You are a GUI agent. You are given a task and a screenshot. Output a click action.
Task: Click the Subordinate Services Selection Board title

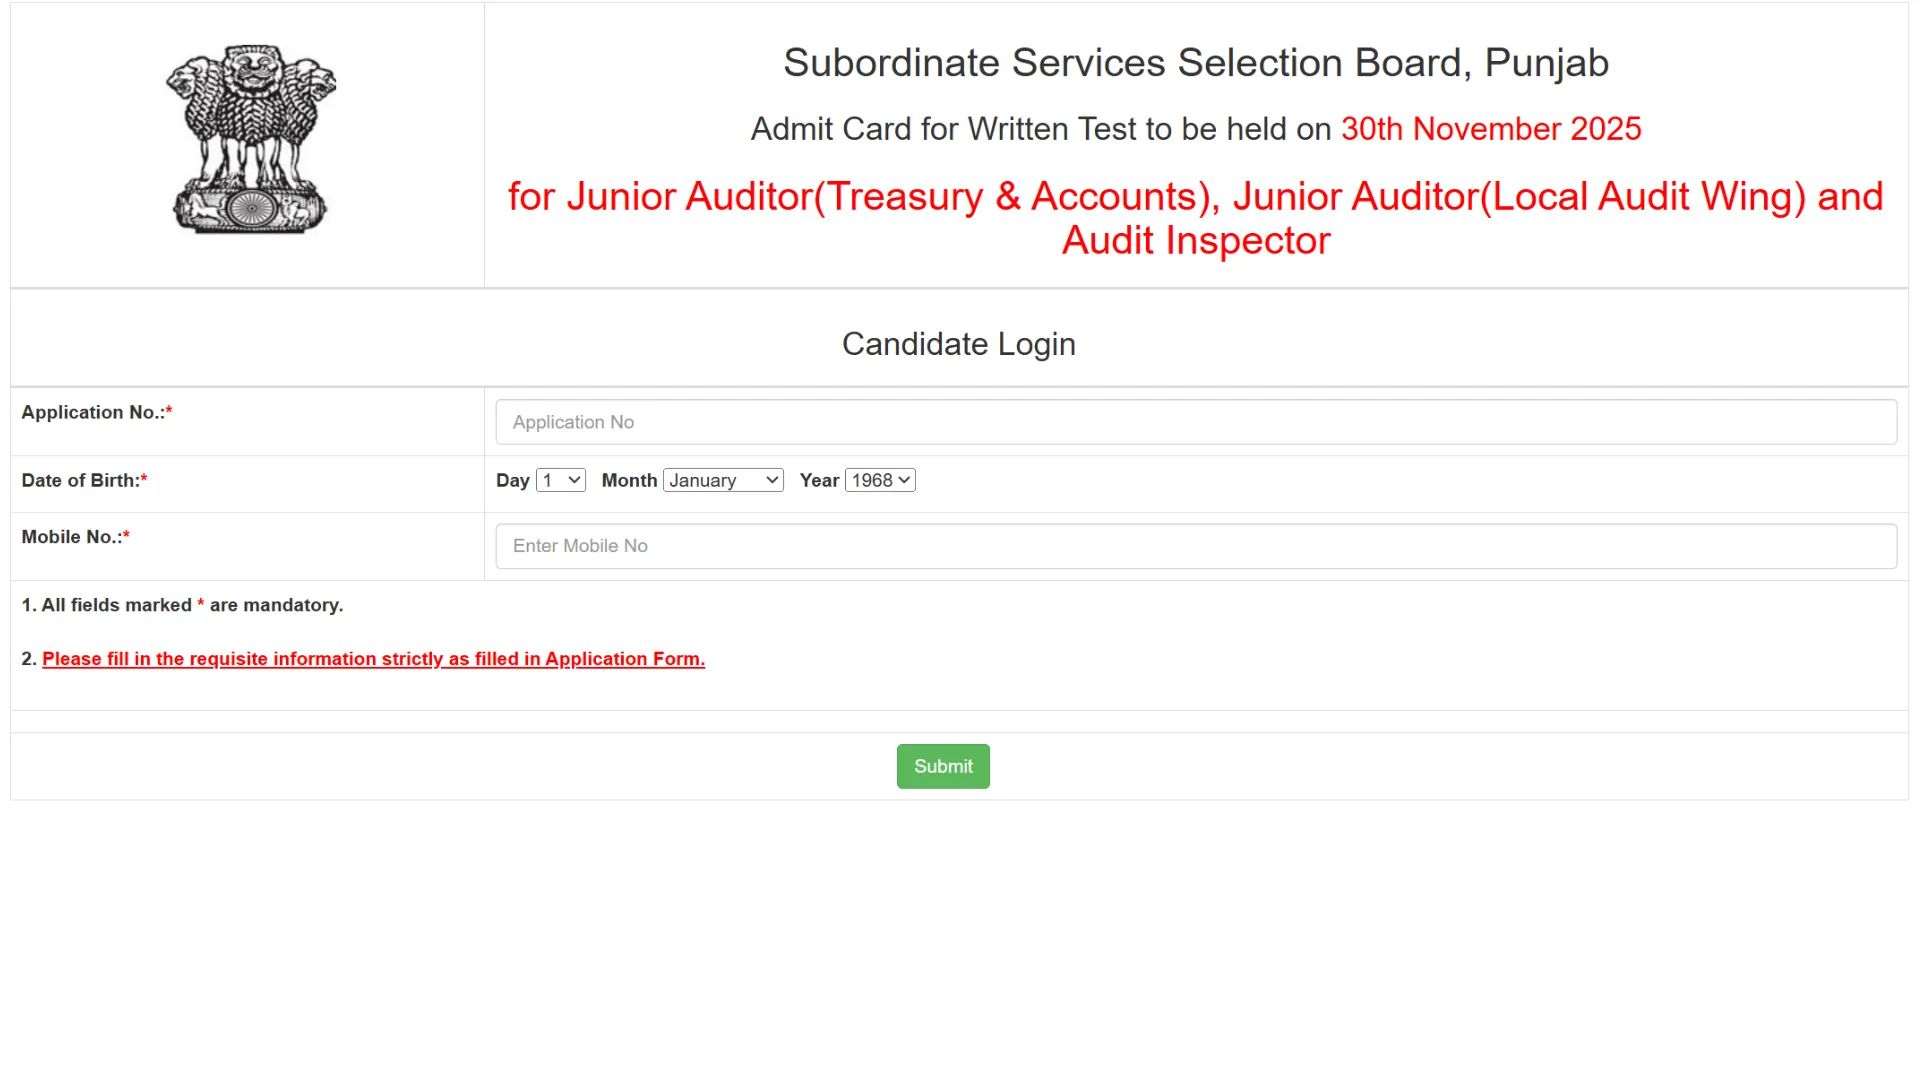coord(1196,62)
